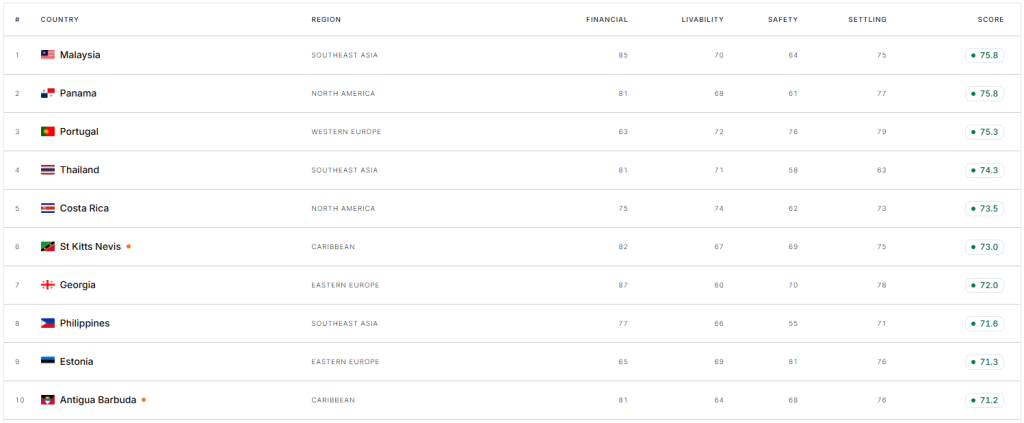Sort table by Safety column header
The image size is (1024, 423).
[x=783, y=20]
